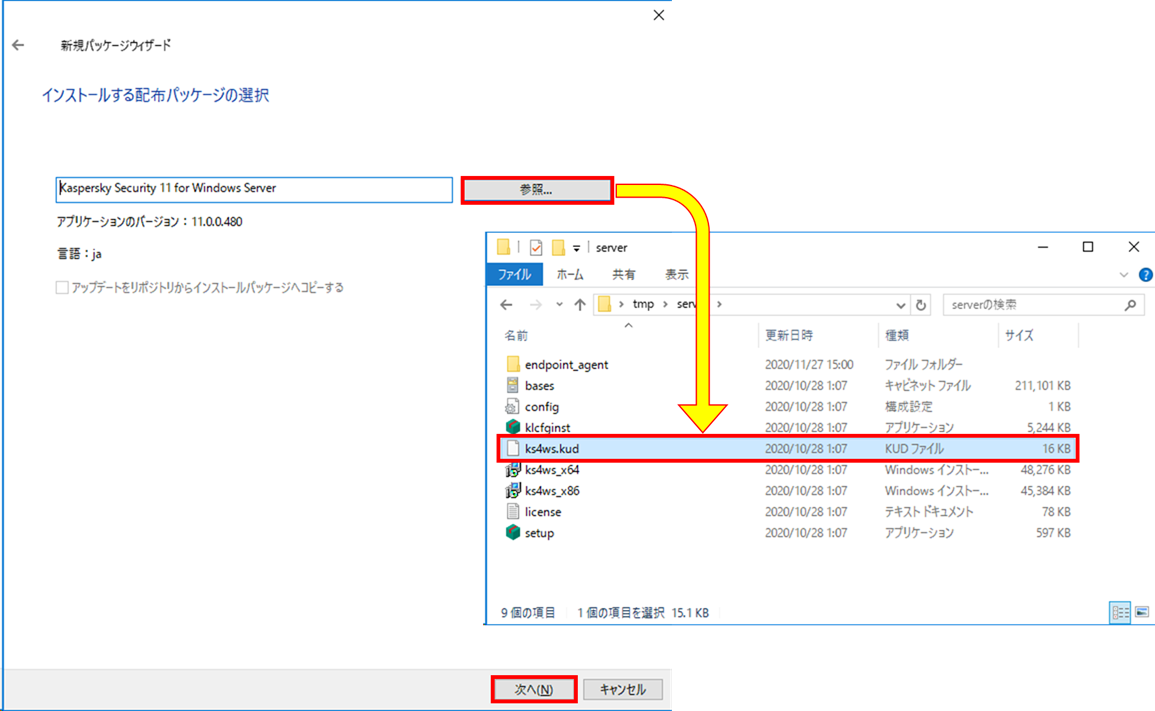Open the 表示 ribbon tab
The width and height of the screenshot is (1155, 711).
tap(677, 274)
